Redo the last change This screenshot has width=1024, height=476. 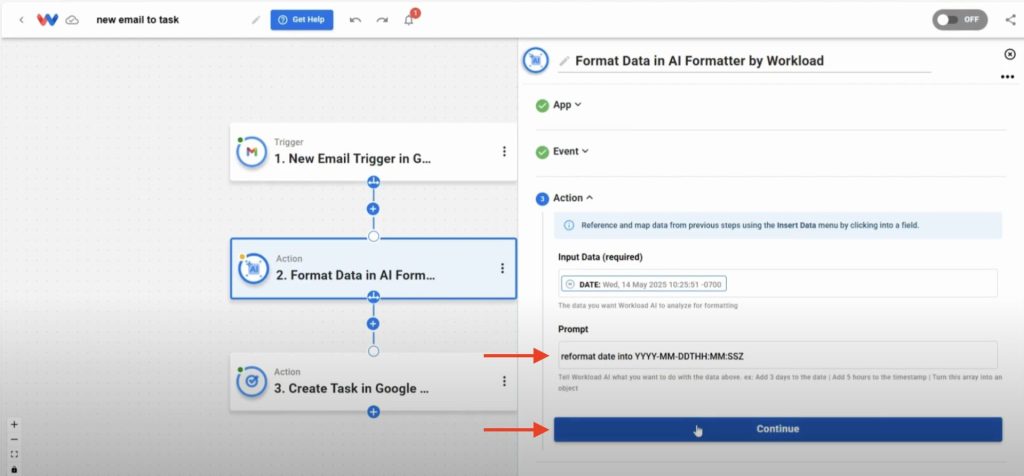tap(382, 20)
